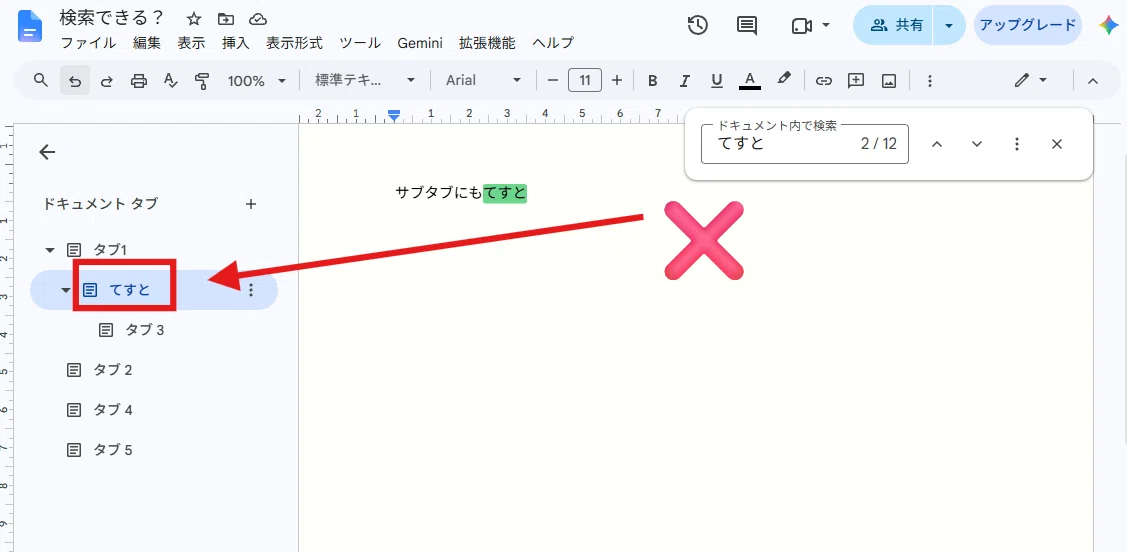Add a comment from toolbar
The image size is (1127, 552).
coord(856,80)
